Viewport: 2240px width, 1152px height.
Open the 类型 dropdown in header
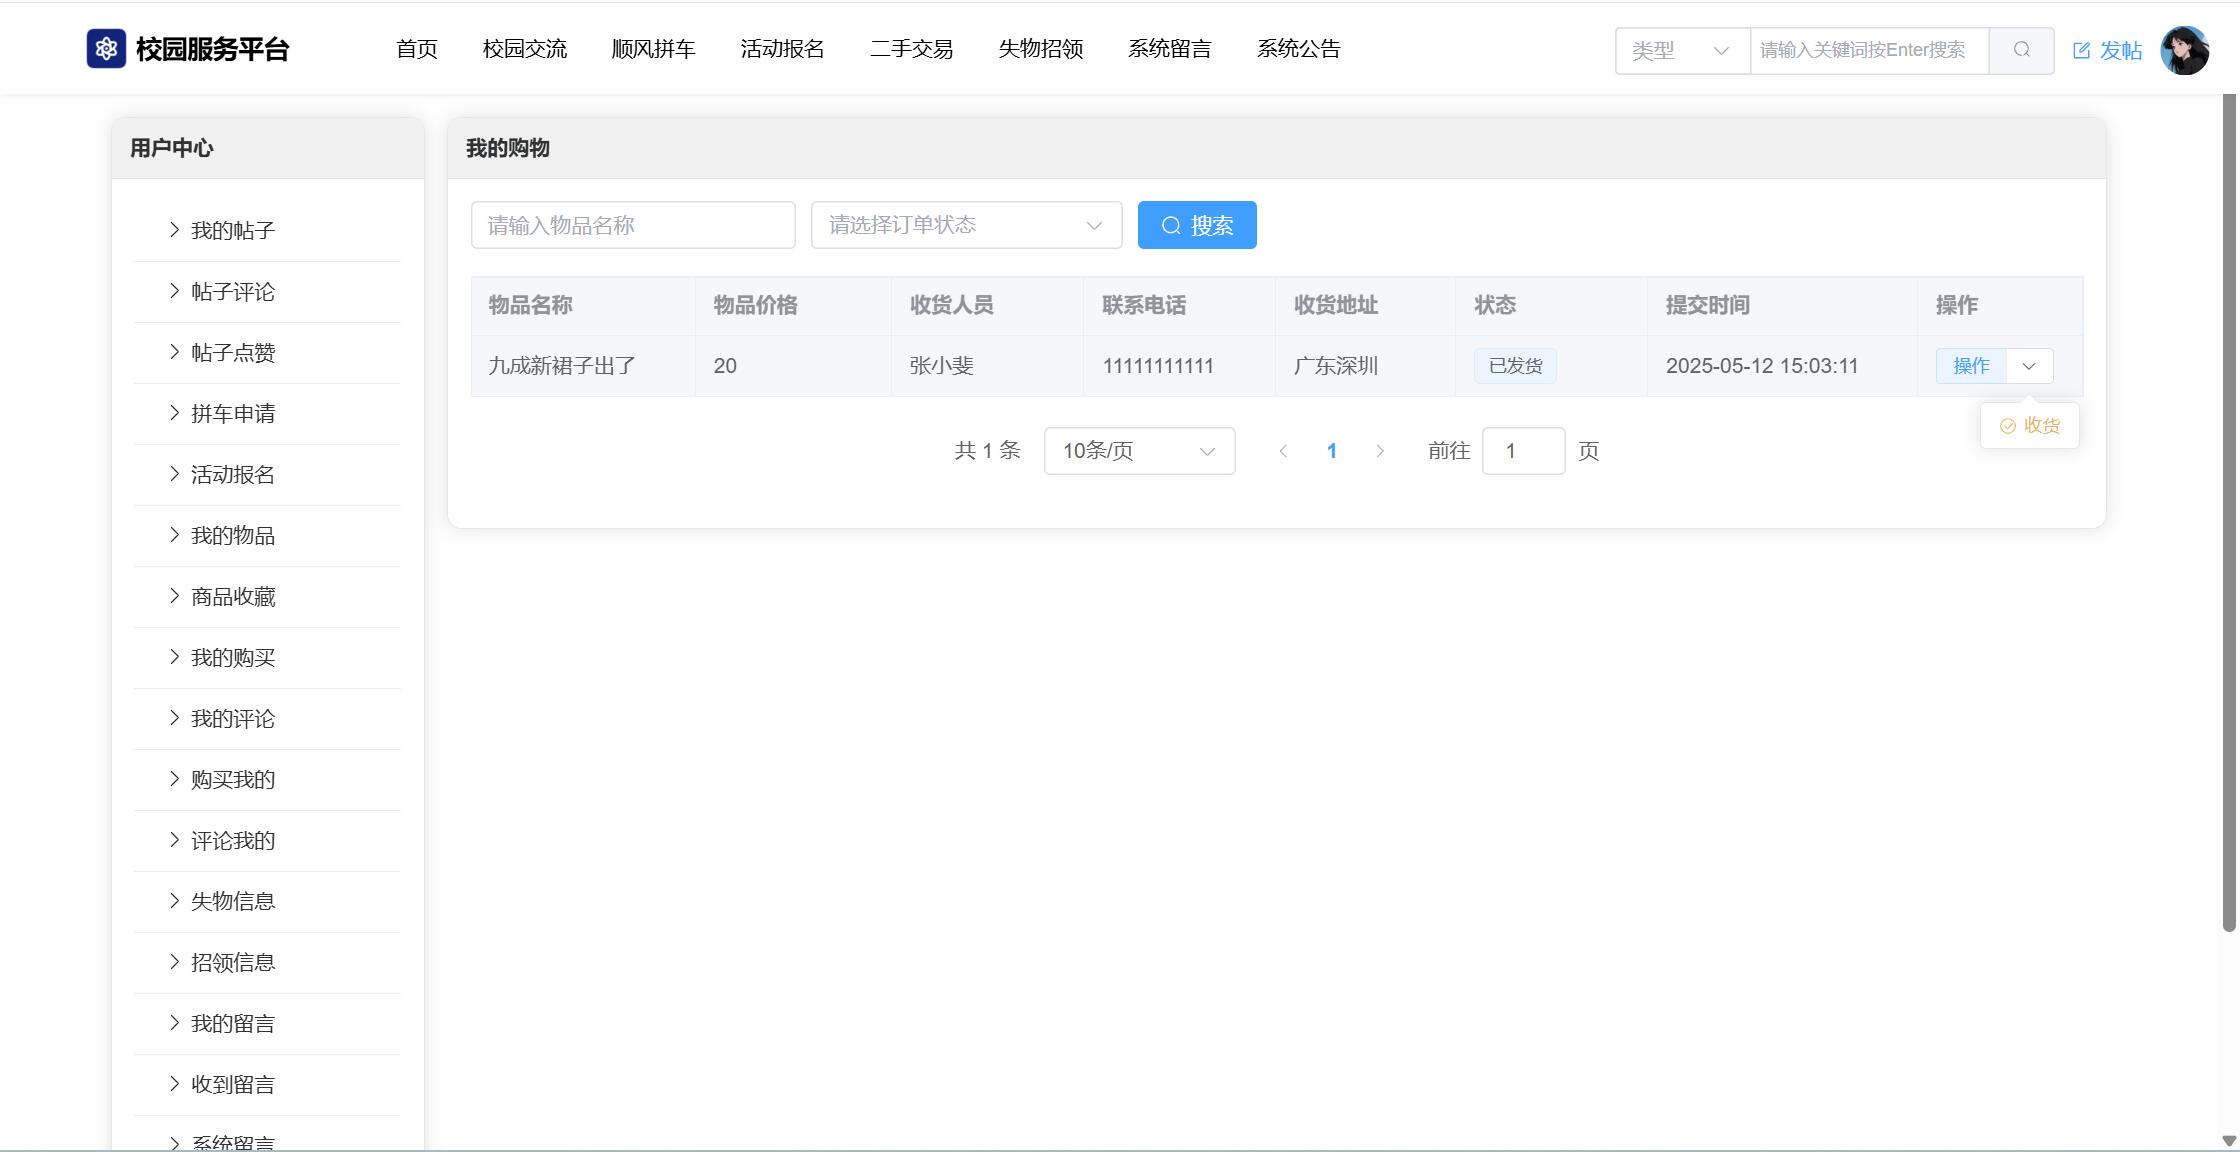pyautogui.click(x=1681, y=50)
